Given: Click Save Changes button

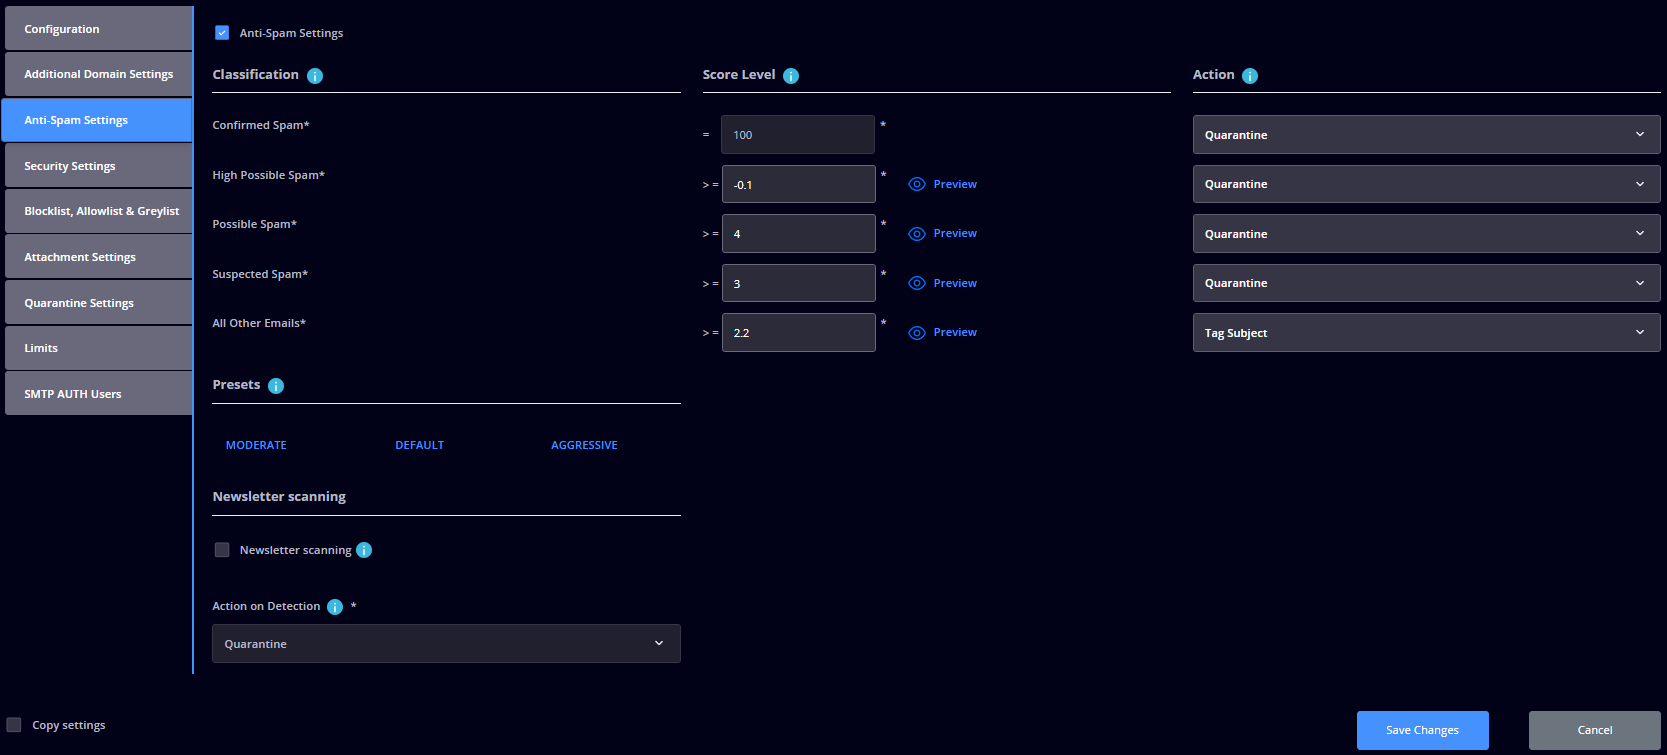Looking at the screenshot, I should pos(1422,730).
